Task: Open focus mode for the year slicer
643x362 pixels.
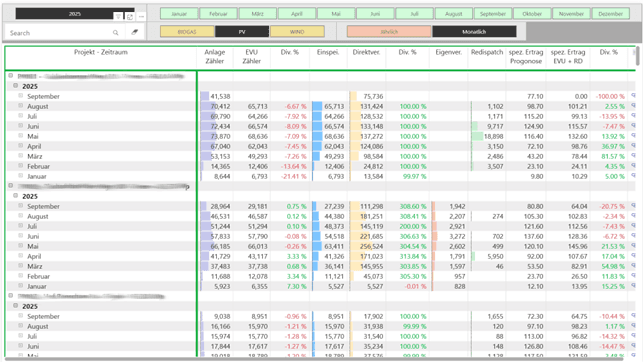Action: coord(130,16)
